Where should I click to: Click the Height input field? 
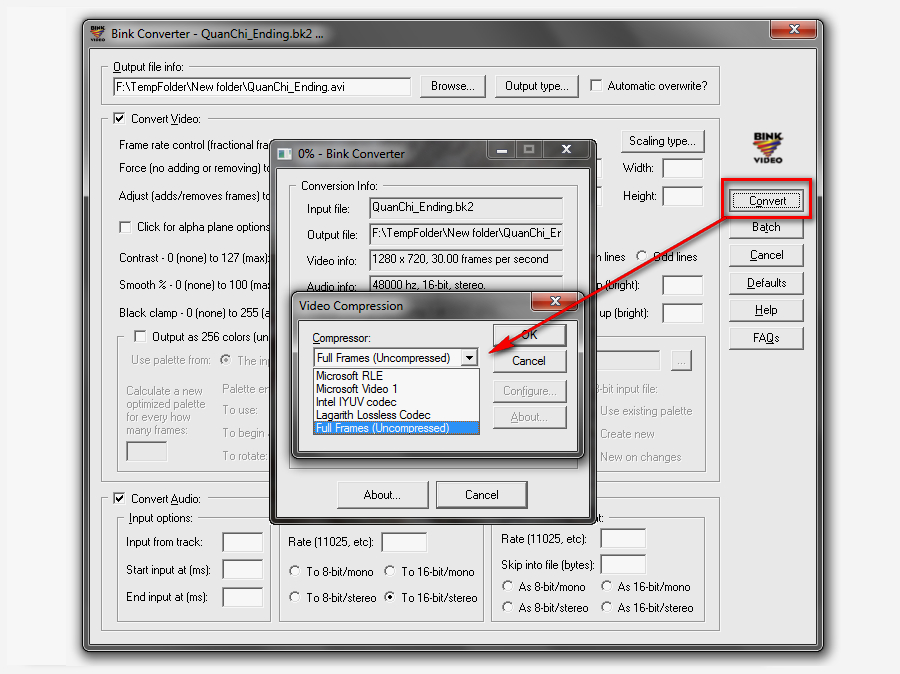pyautogui.click(x=682, y=196)
